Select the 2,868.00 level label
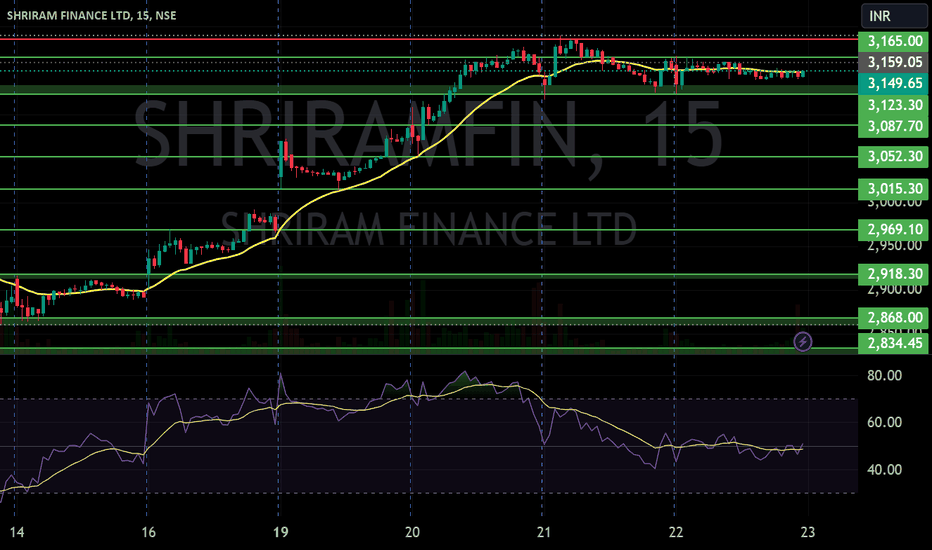The height and width of the screenshot is (550, 932). click(x=893, y=318)
